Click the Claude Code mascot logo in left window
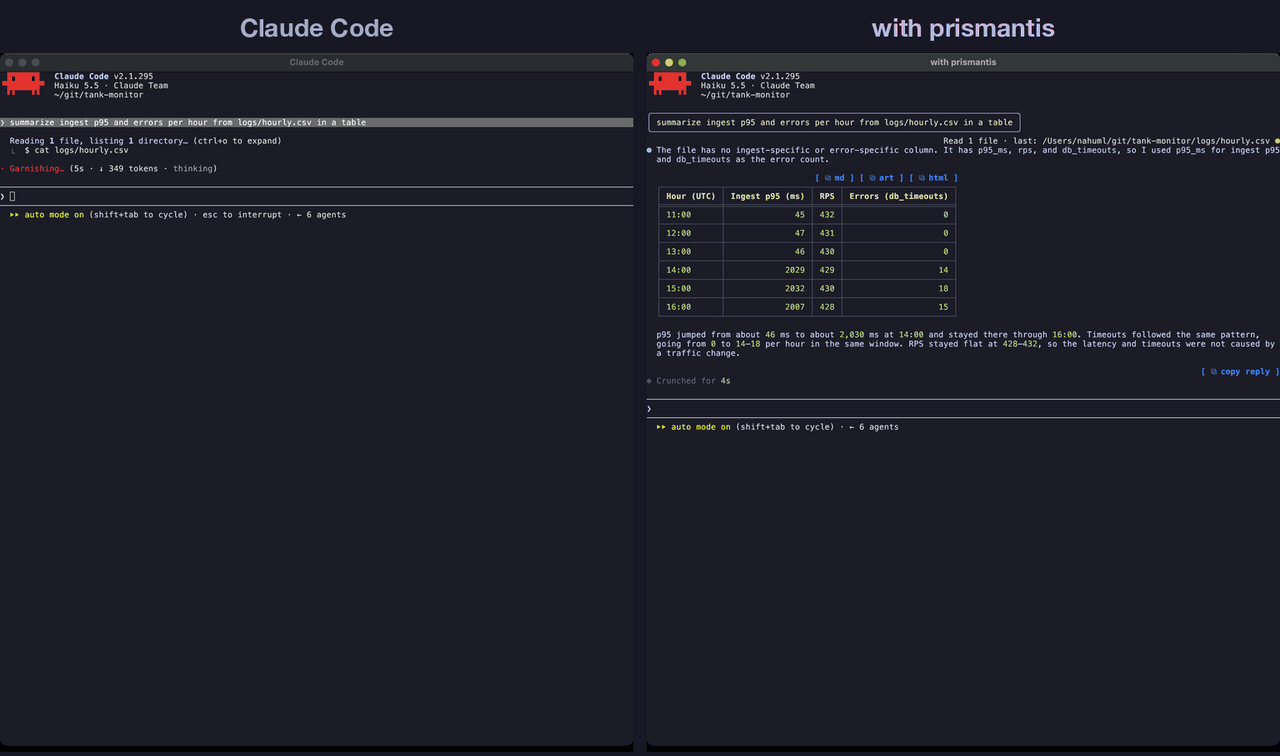 [x=23, y=84]
